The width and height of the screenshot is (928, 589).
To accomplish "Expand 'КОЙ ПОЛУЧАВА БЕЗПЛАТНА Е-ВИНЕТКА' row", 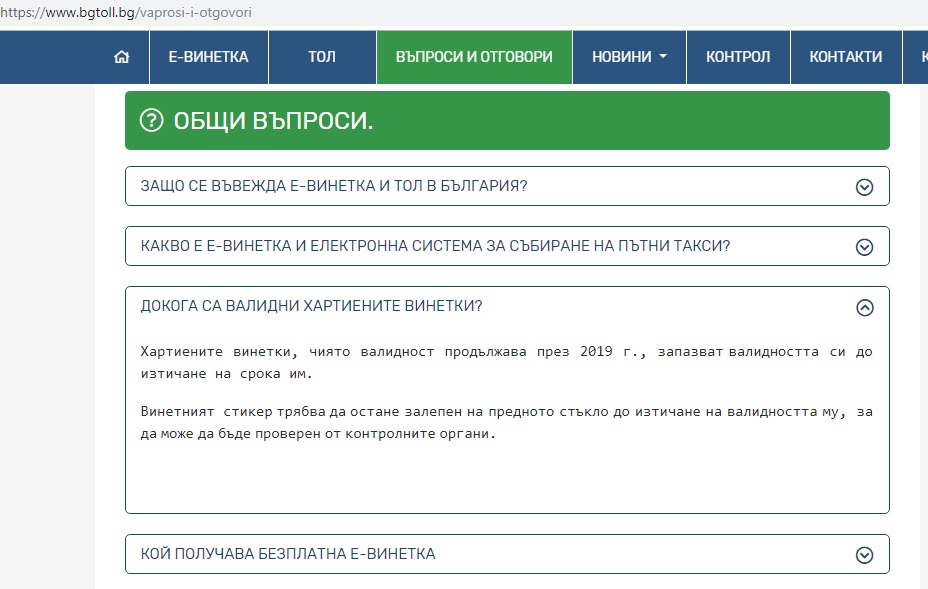I will click(x=507, y=554).
